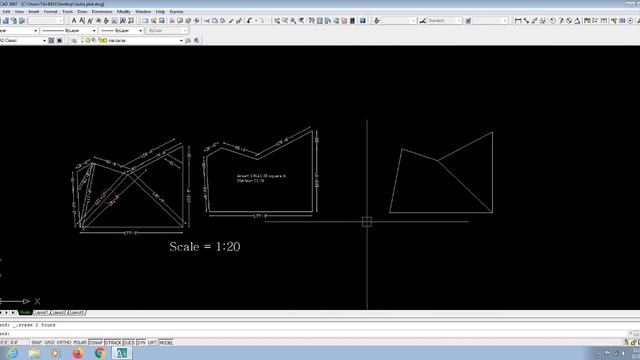Viewport: 640px width, 360px height.
Task: Click the command line input field
Action: pyautogui.click(x=314, y=333)
